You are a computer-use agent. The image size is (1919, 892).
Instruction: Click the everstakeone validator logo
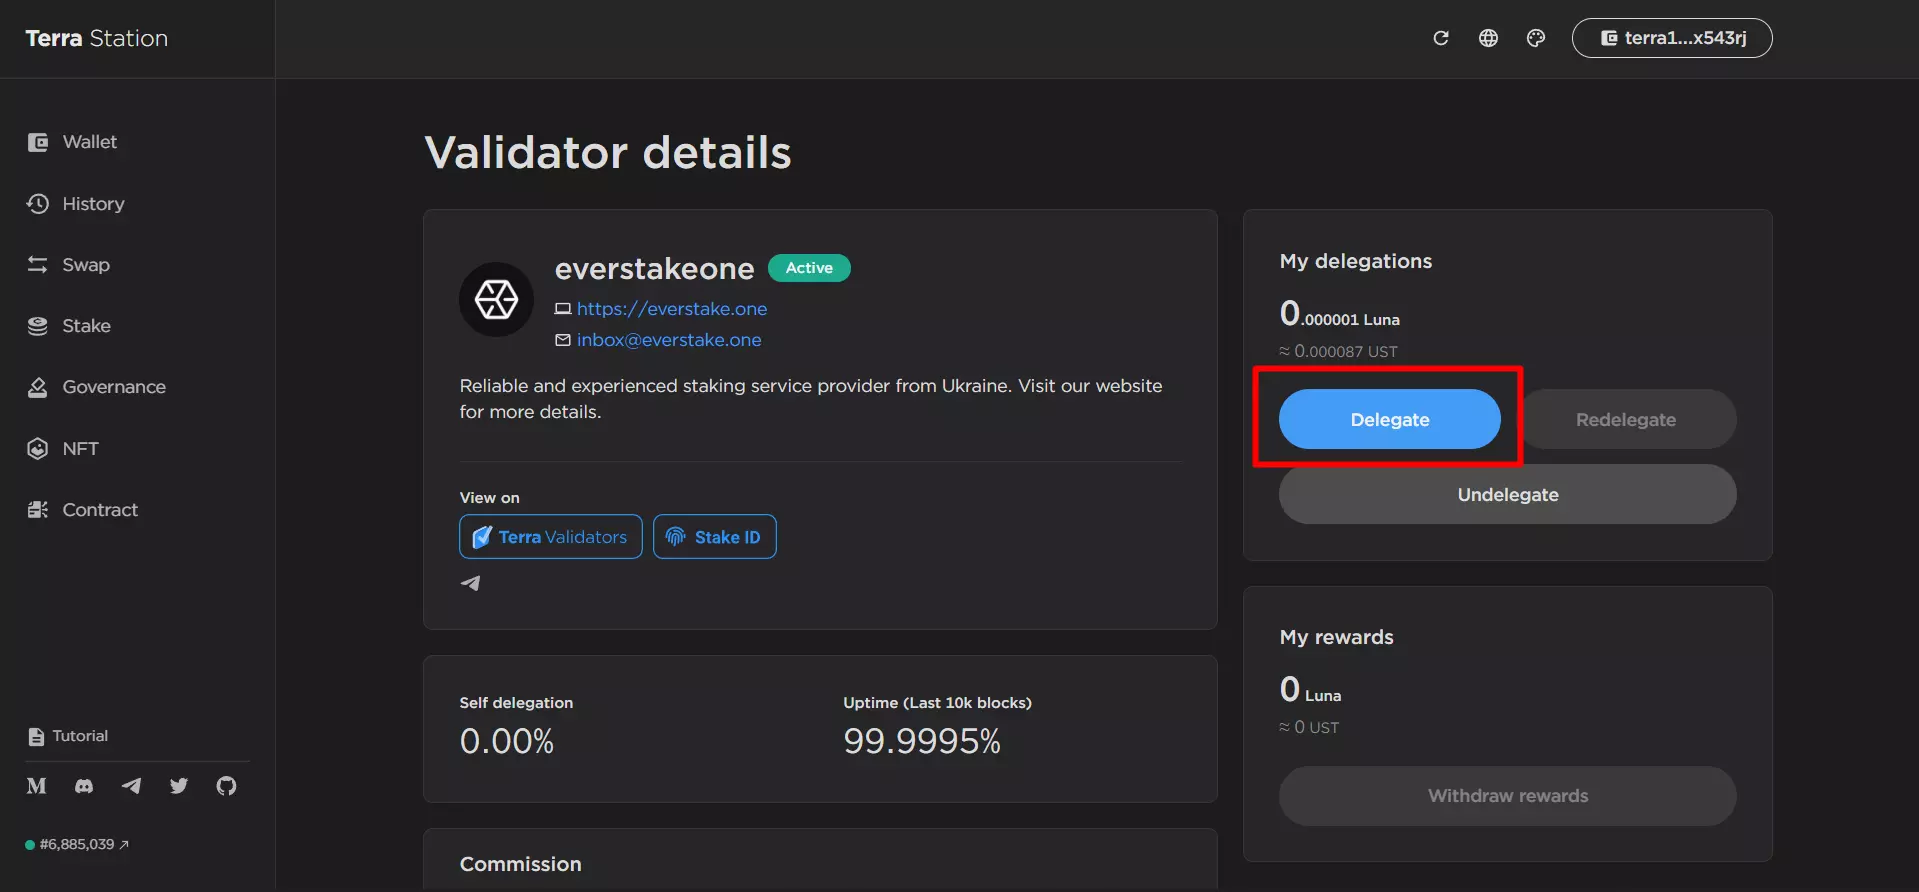click(496, 299)
